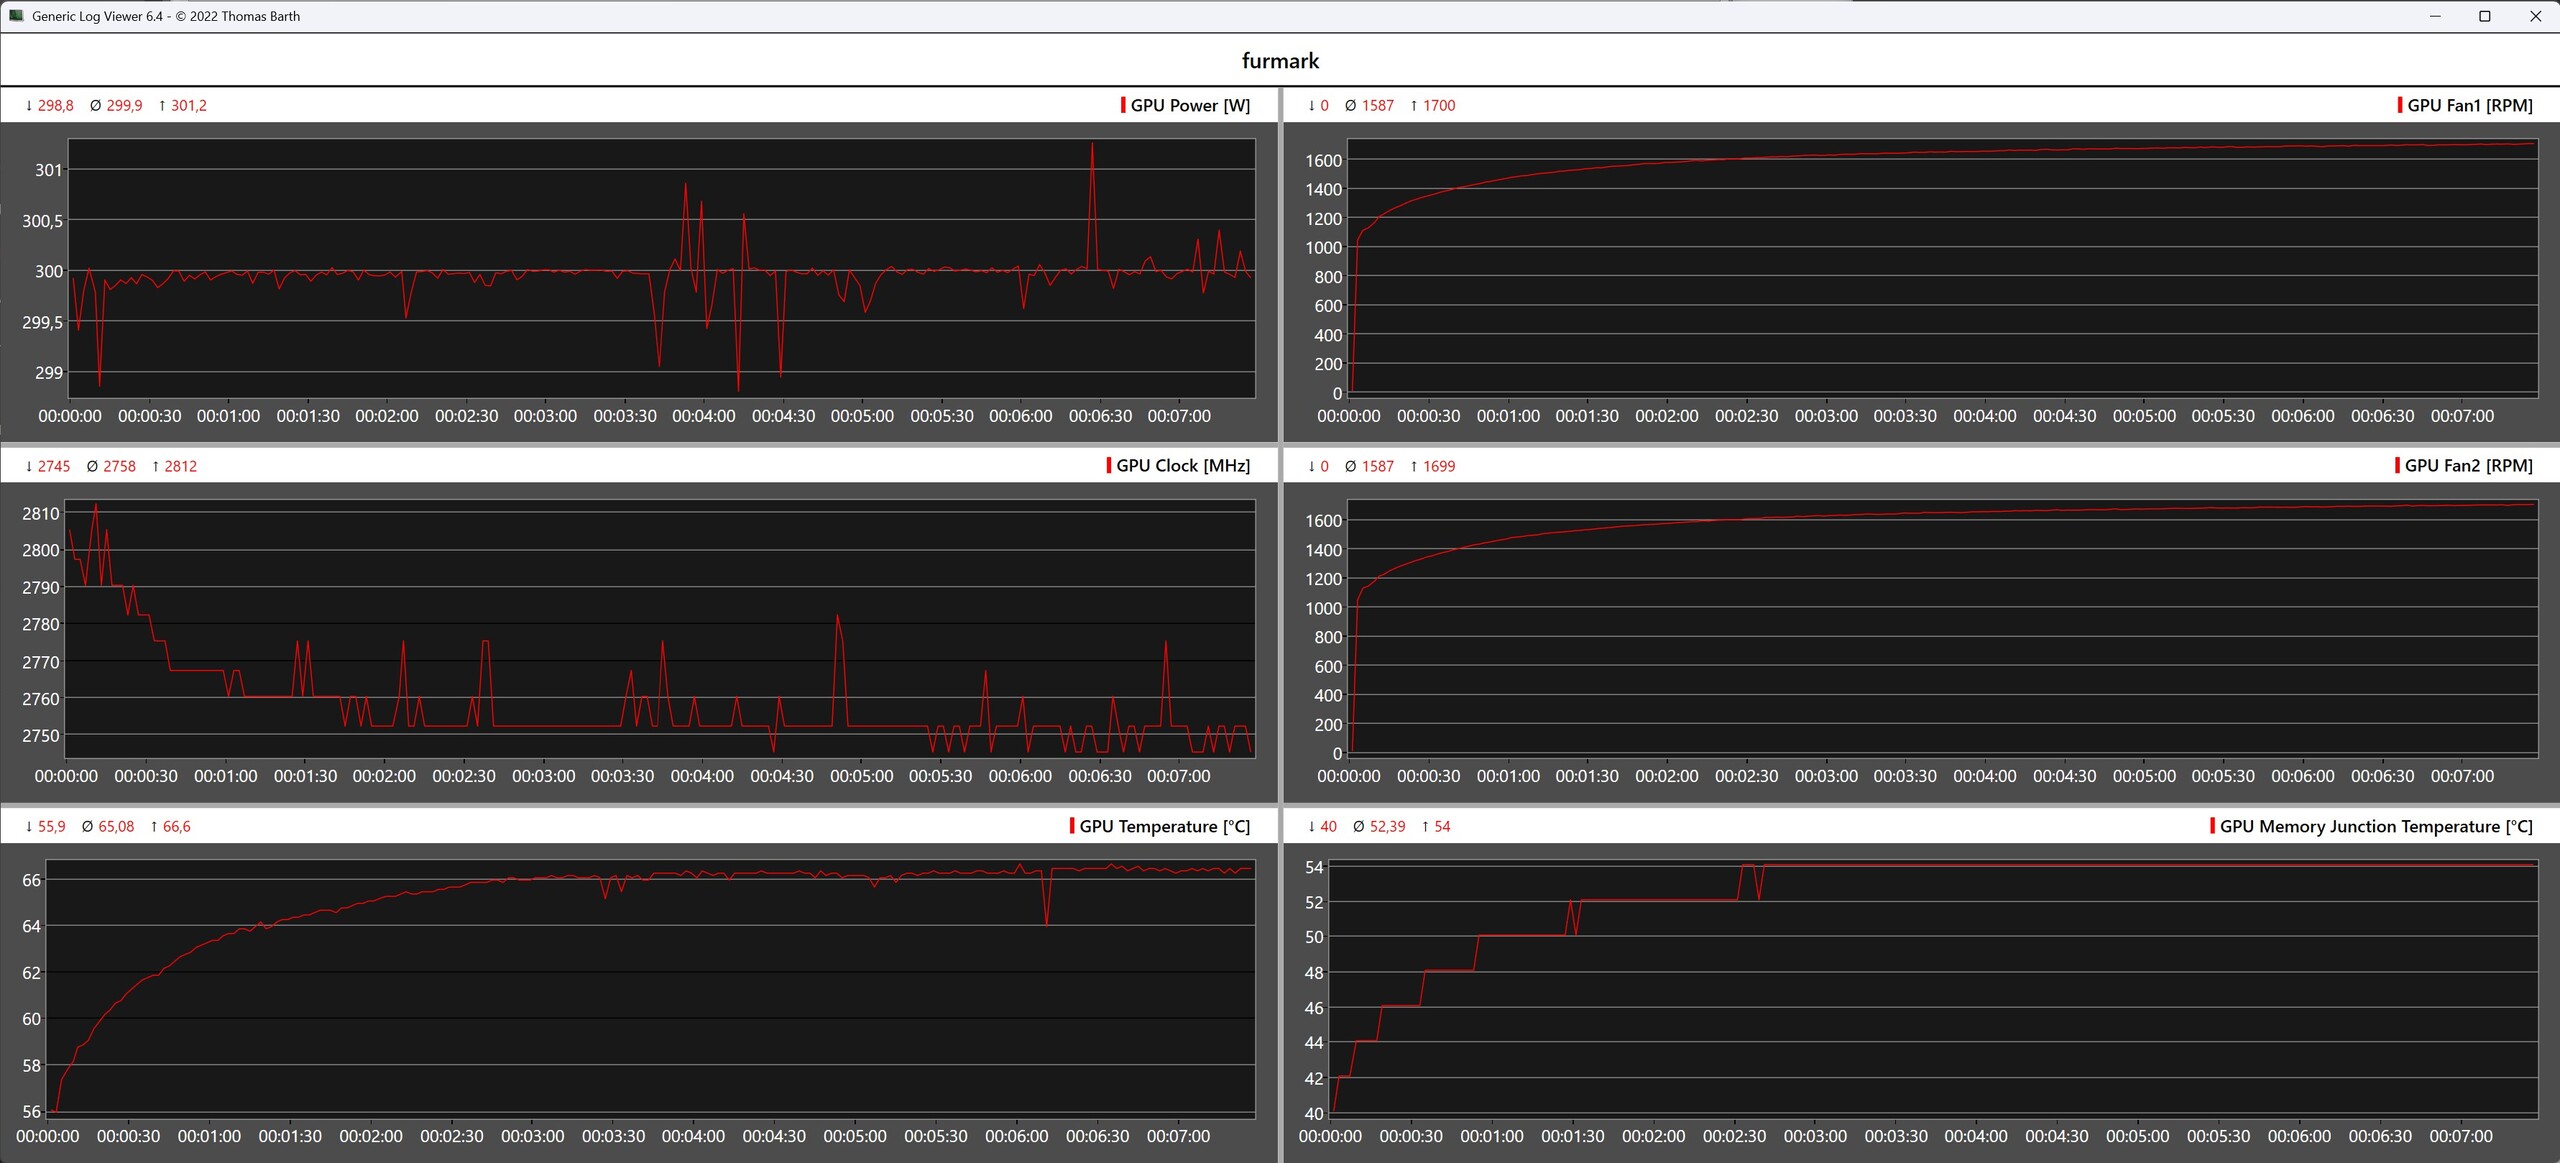Click red legend marker beside GPU Fan1

point(2400,105)
